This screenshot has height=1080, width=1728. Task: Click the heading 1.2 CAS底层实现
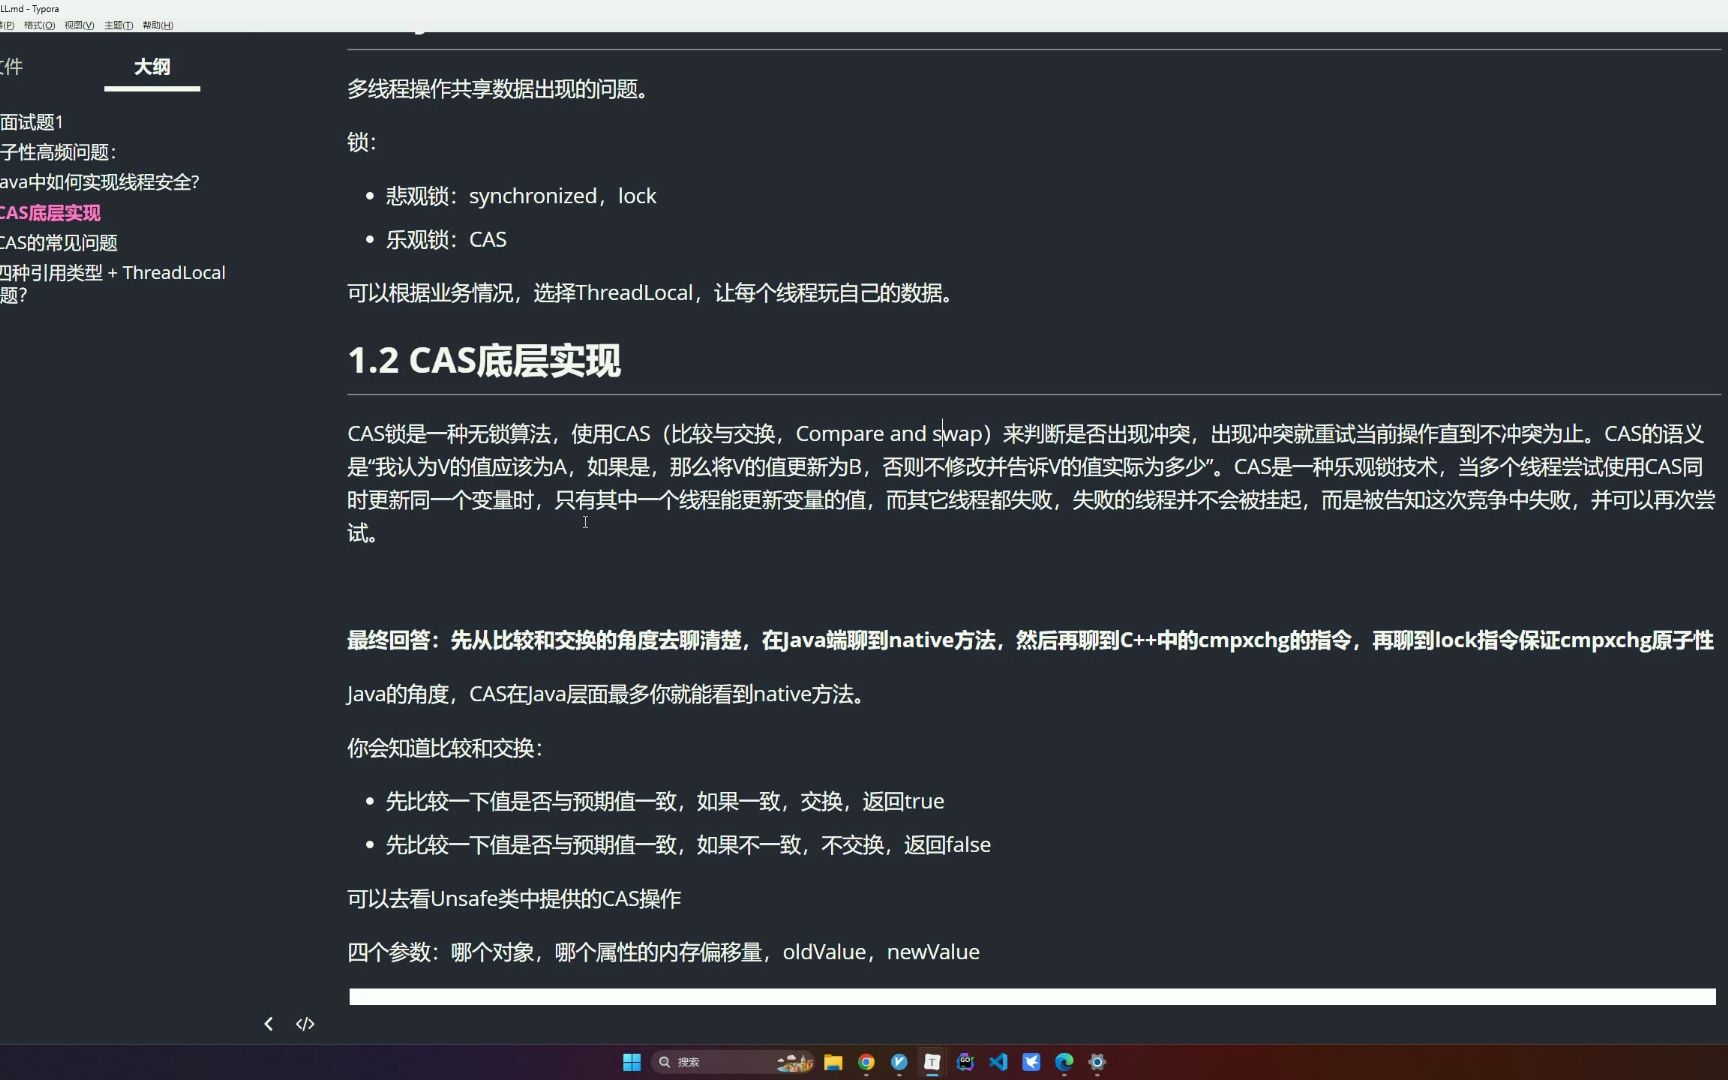tap(484, 361)
